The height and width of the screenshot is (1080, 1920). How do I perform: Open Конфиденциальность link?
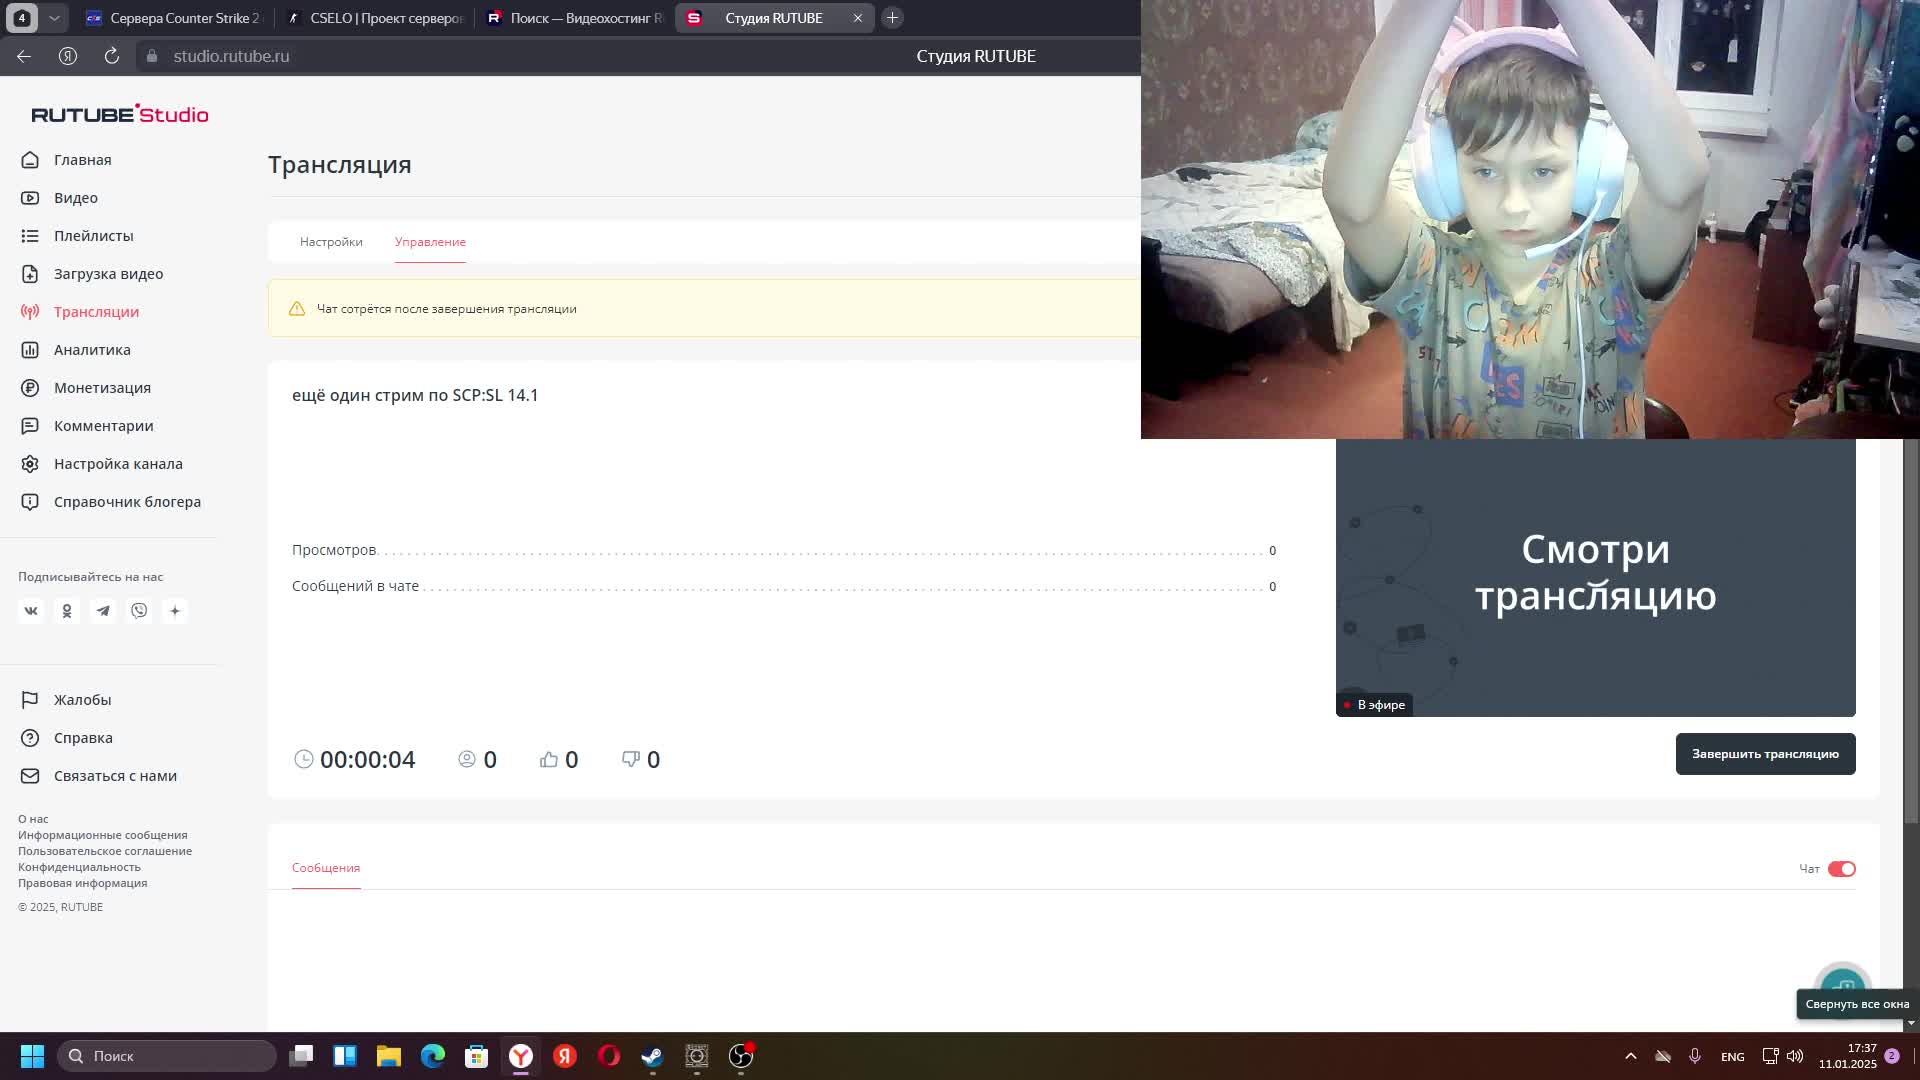pos(79,867)
